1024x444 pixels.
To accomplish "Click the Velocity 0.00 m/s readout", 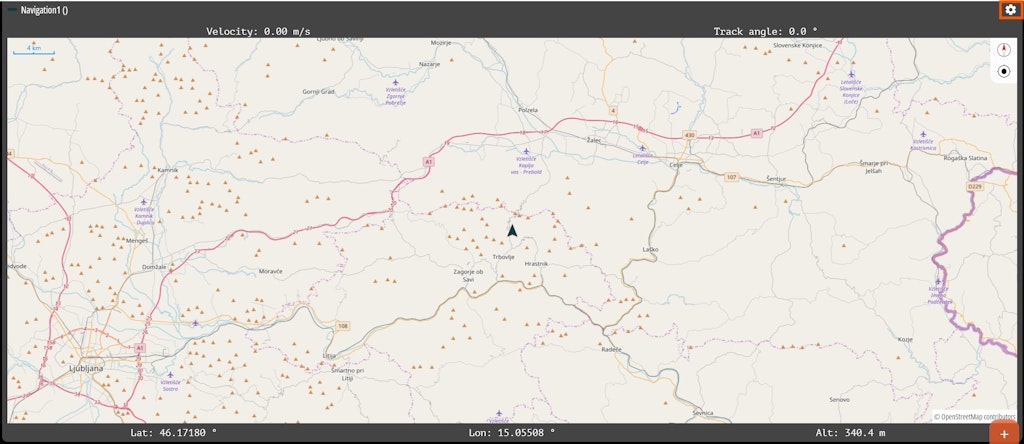I will tap(258, 31).
